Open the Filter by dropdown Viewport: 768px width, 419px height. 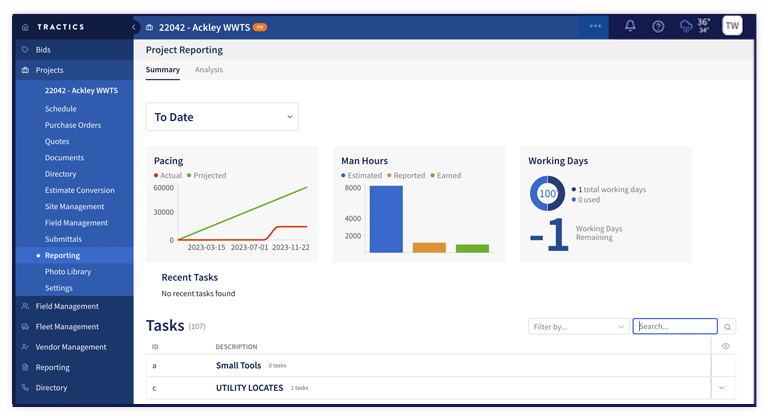click(578, 326)
